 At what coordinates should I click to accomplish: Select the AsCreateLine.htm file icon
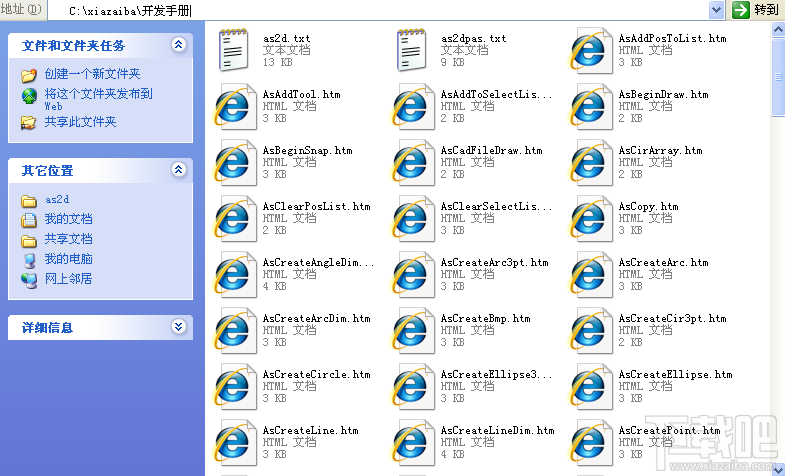coord(234,443)
